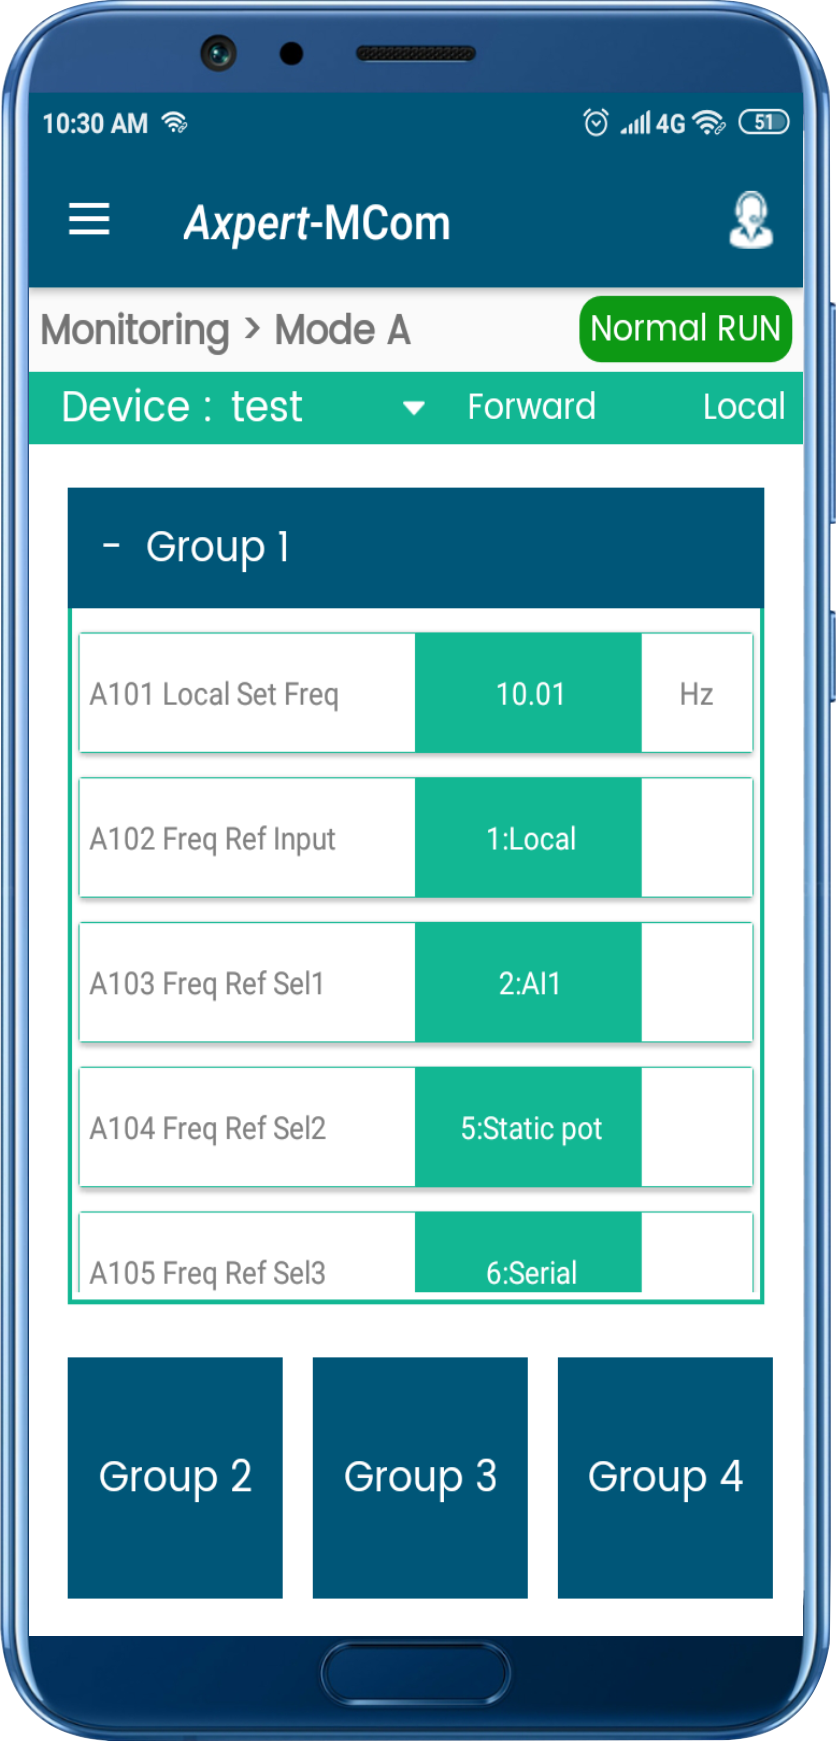Change A103 Freq Ref Sel1 value 2:AI1
The width and height of the screenshot is (836, 1741).
[x=528, y=983]
